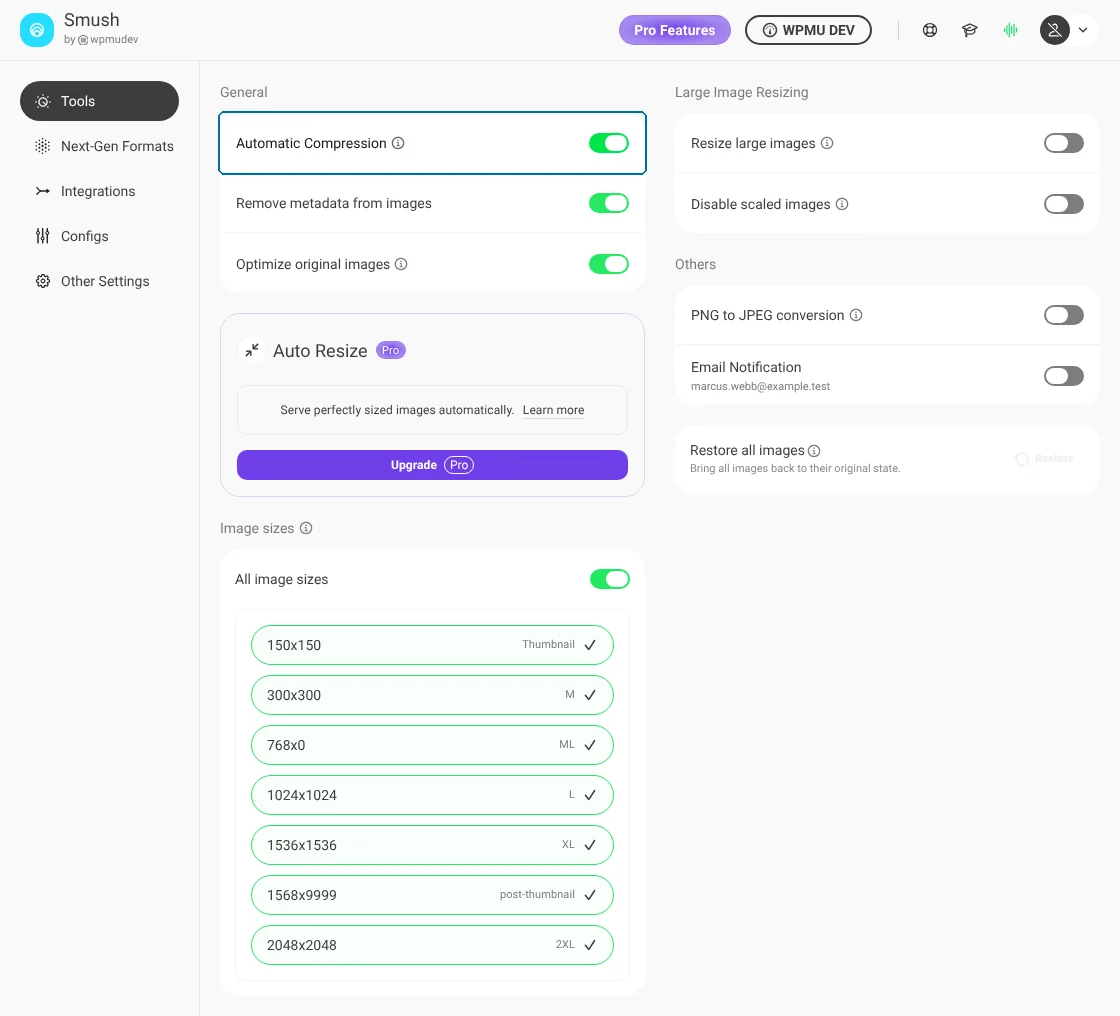Expand the account dropdown chevron
Screen dimensions: 1120x1016
(1083, 30)
